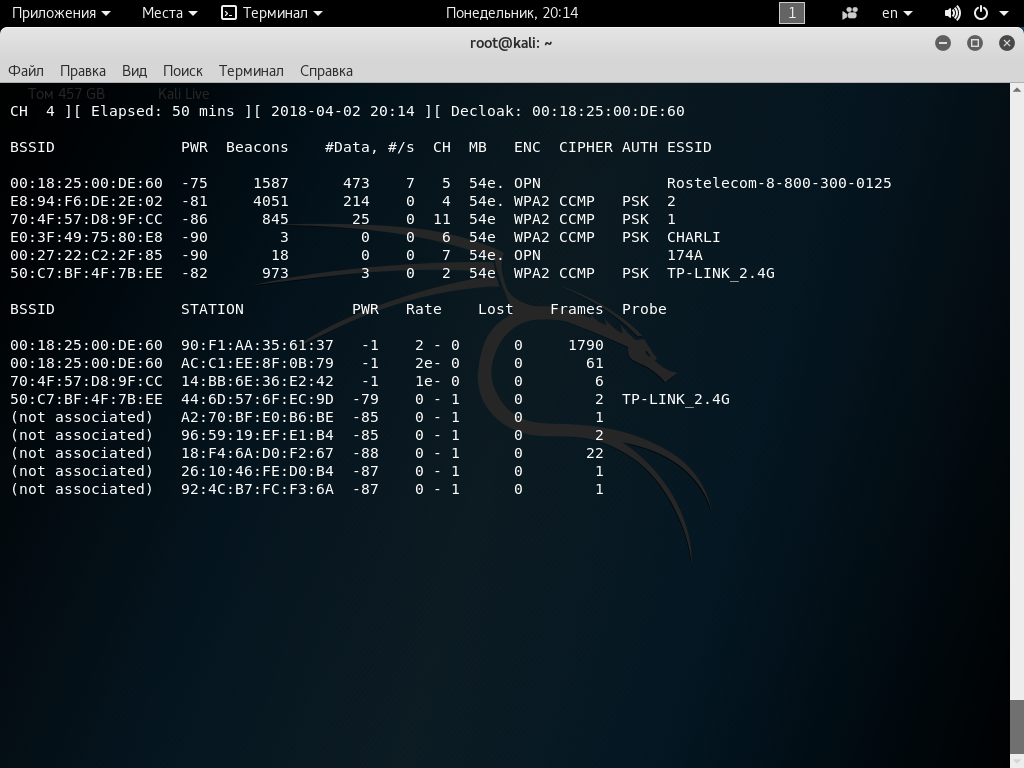Screen dimensions: 1024x768
Task: Click ESSID CHARLI
Action: (x=693, y=237)
